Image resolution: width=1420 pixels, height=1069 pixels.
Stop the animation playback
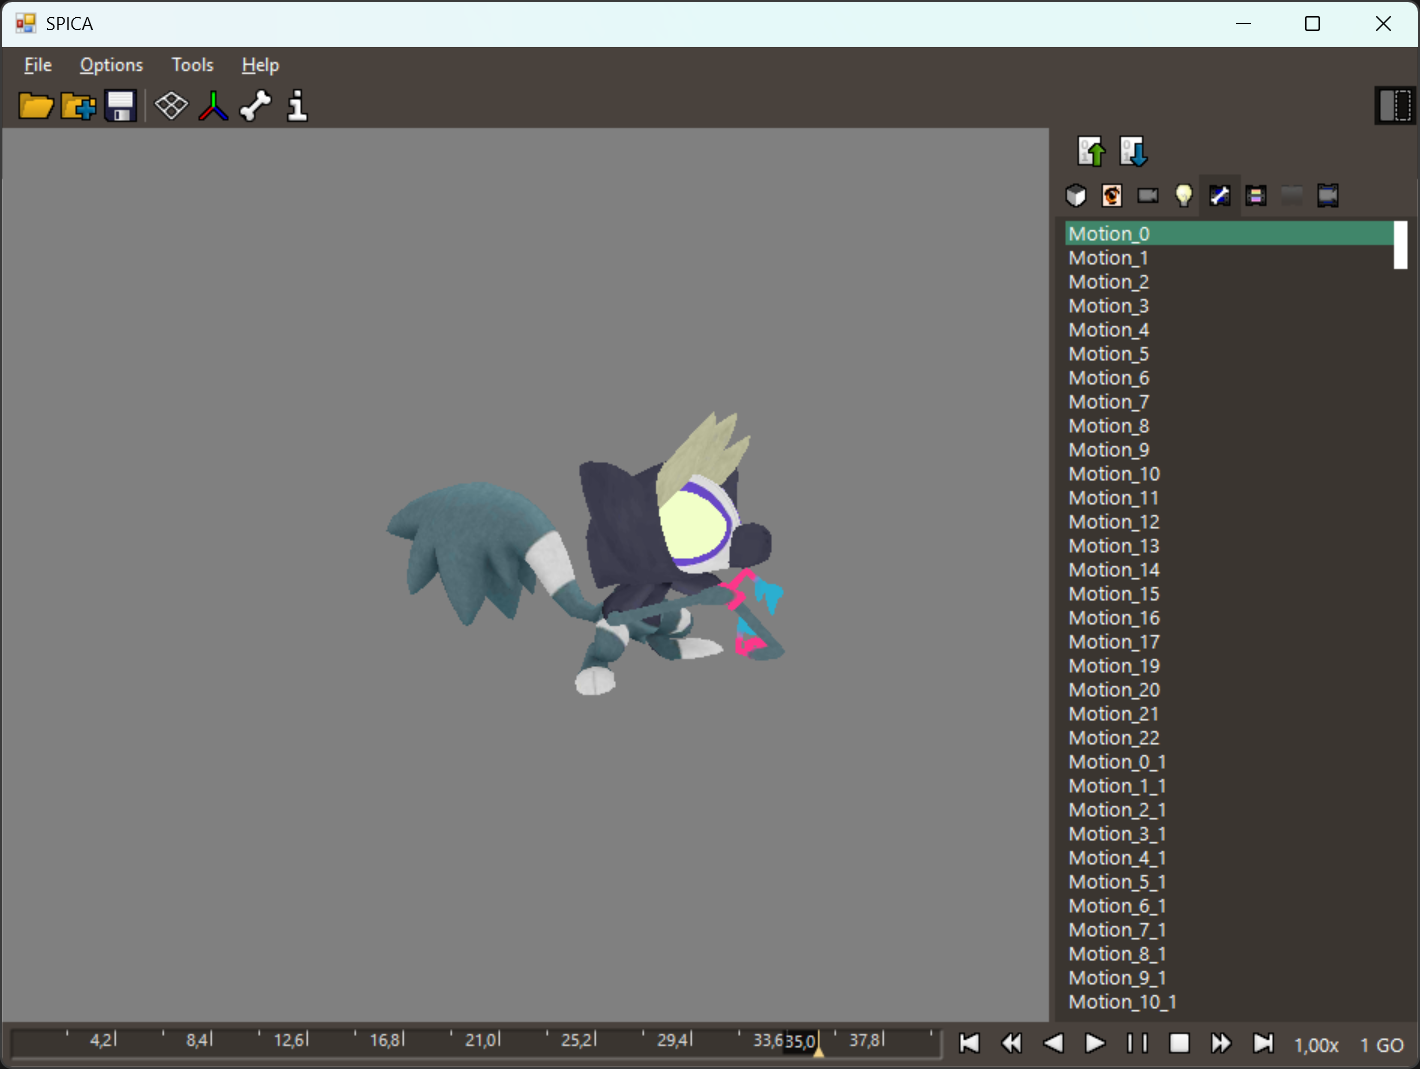[1179, 1043]
